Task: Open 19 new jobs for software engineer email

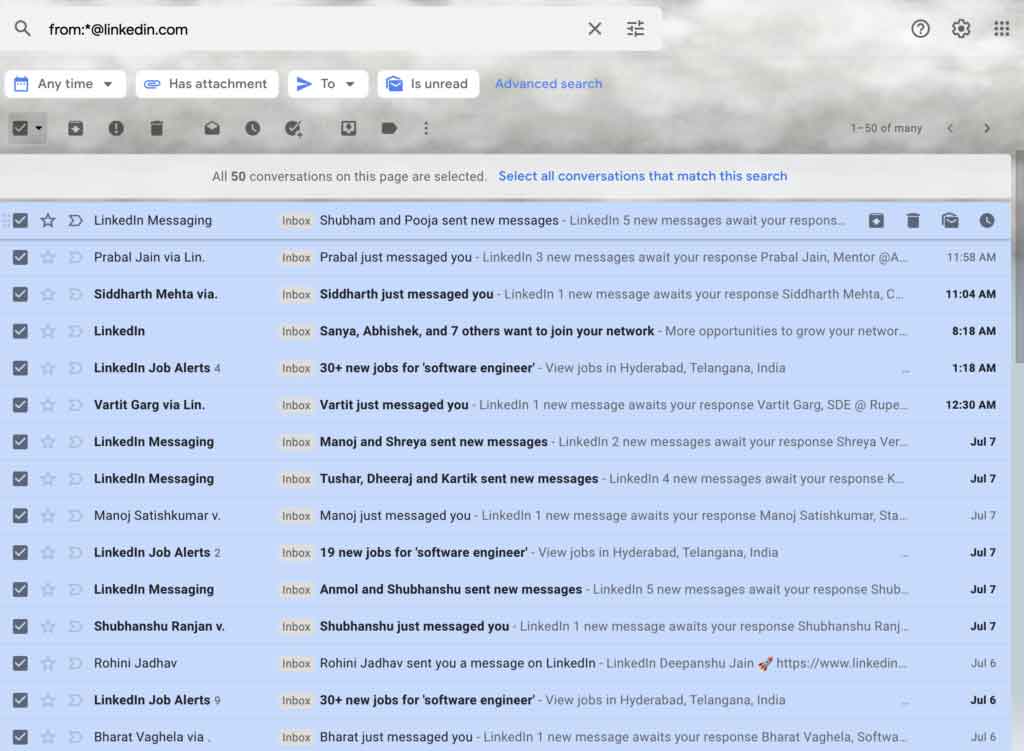Action: point(505,552)
